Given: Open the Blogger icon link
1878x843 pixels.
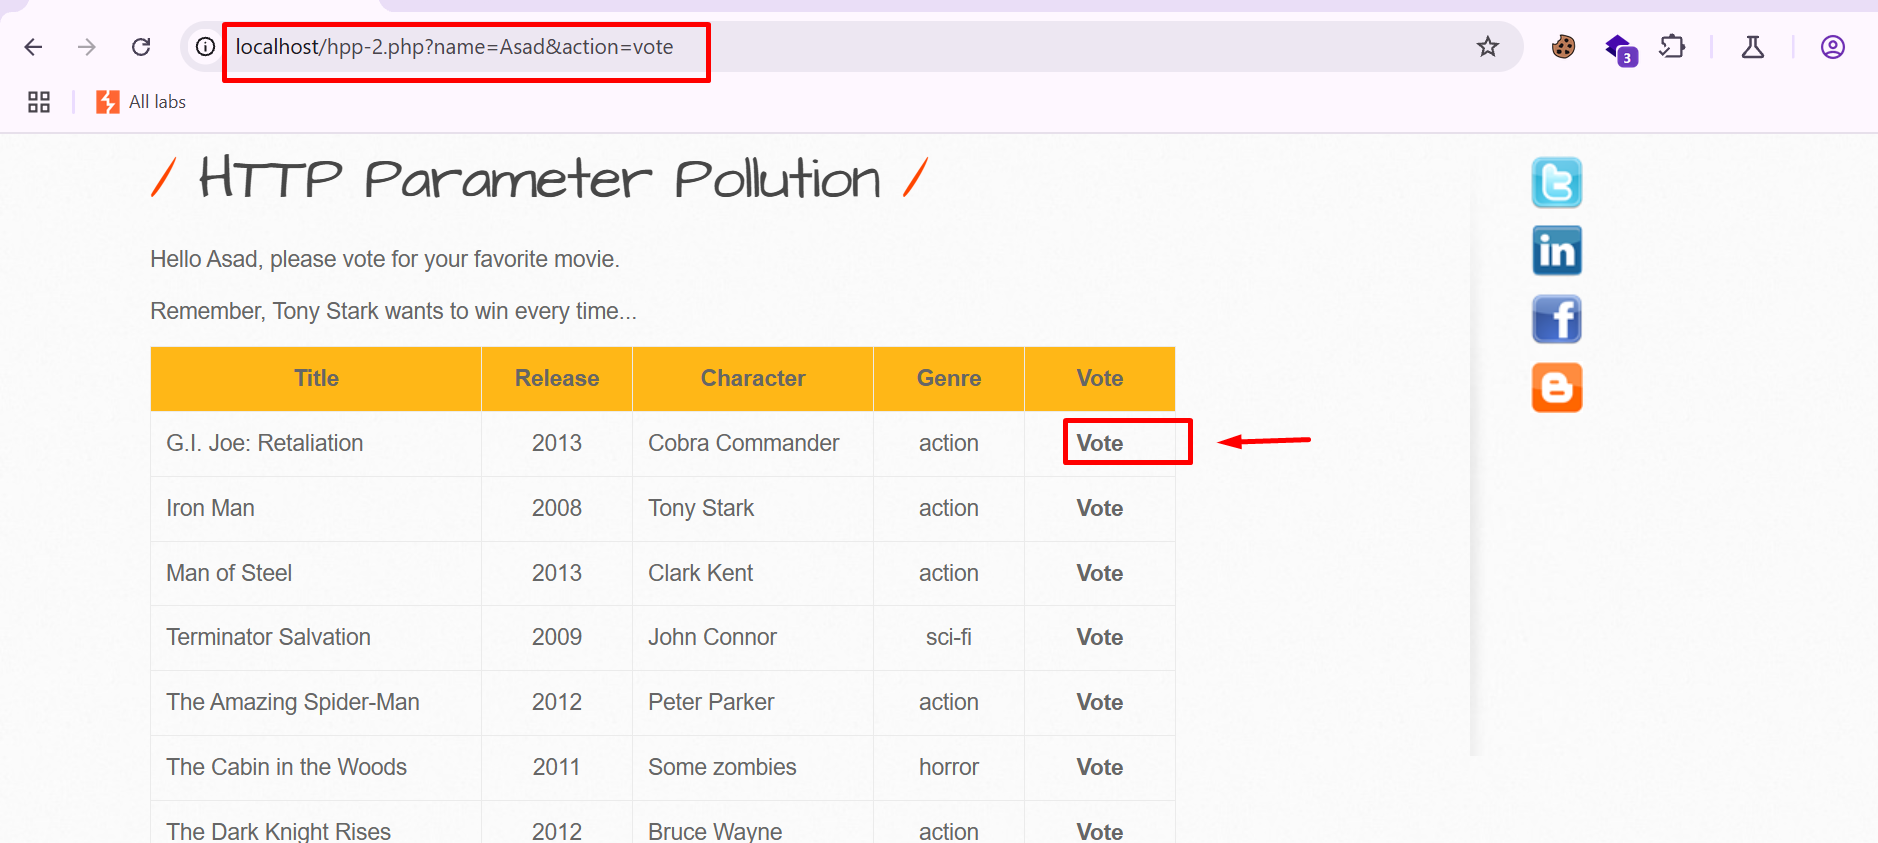Looking at the screenshot, I should pyautogui.click(x=1556, y=388).
